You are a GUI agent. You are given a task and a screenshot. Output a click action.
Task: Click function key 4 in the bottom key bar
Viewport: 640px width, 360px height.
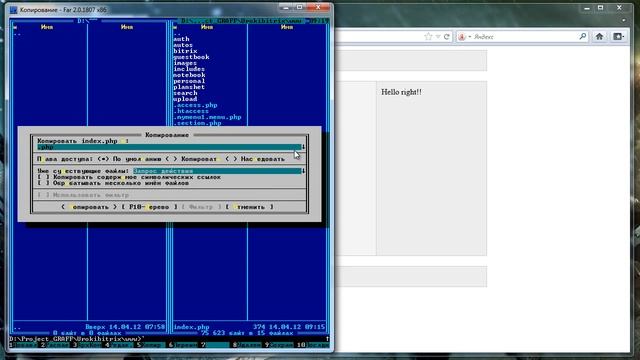click(x=119, y=345)
